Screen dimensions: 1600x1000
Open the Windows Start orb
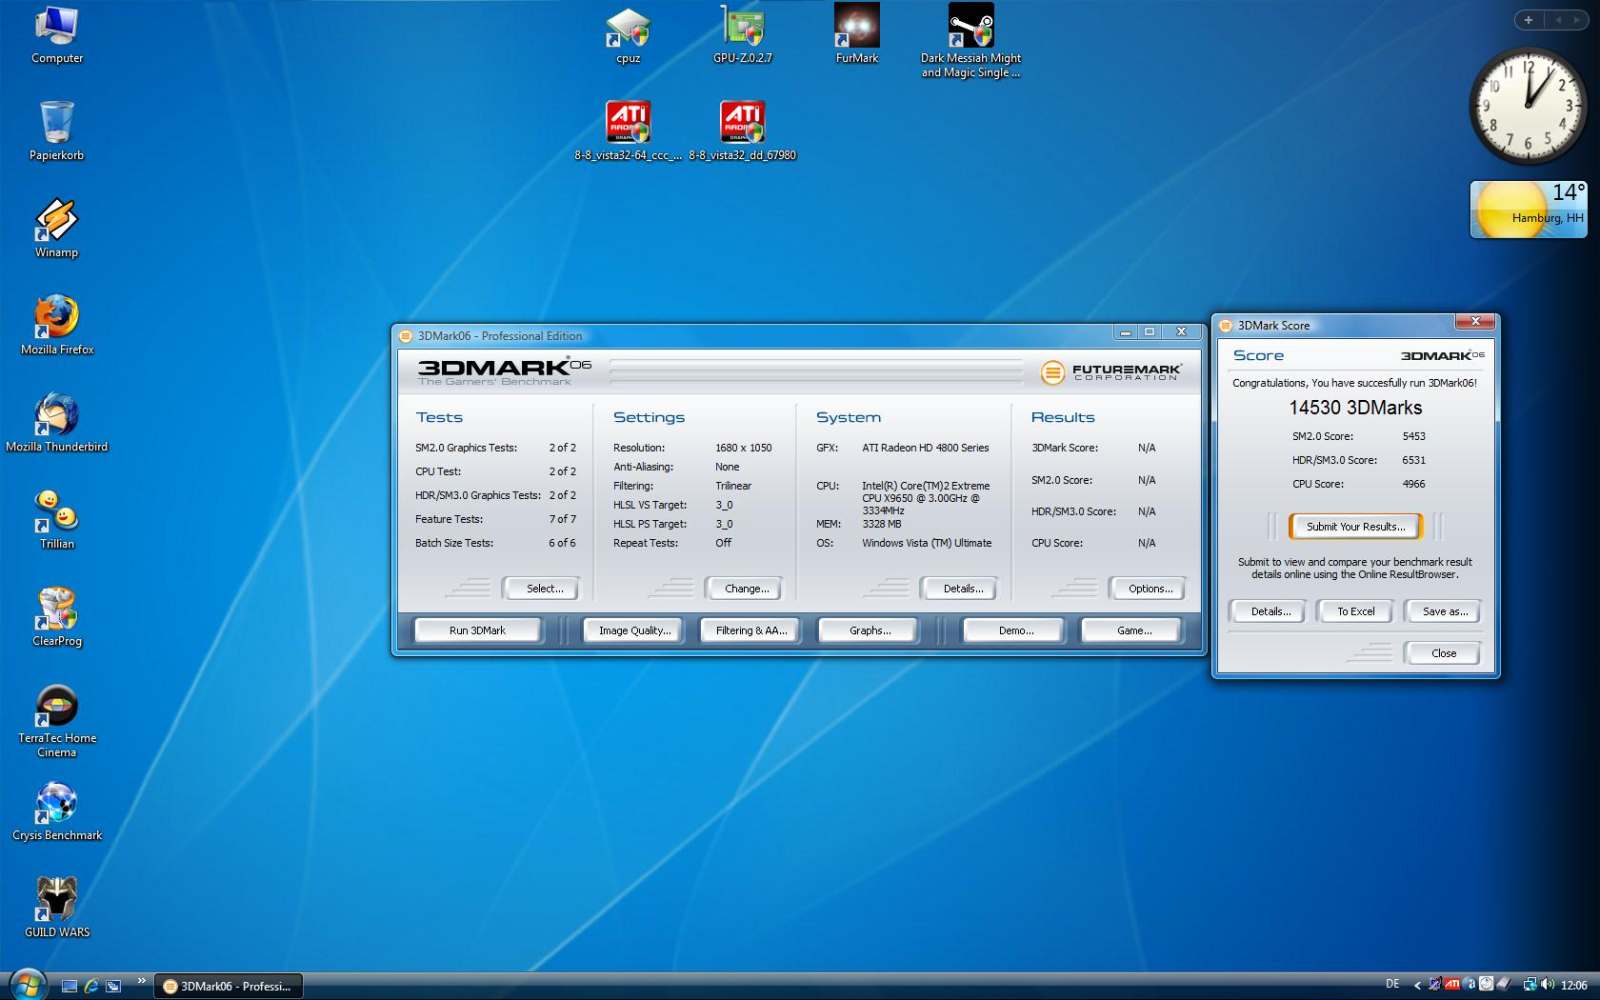point(27,984)
